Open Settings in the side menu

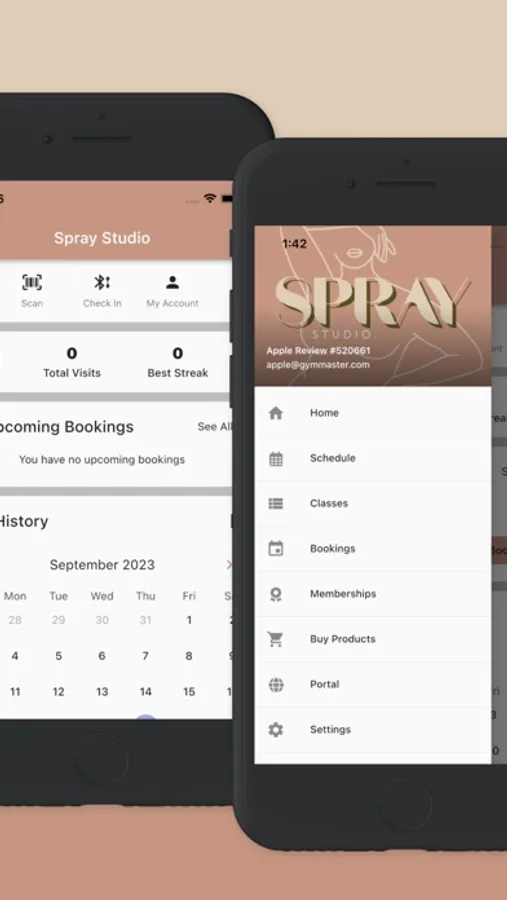click(x=373, y=730)
